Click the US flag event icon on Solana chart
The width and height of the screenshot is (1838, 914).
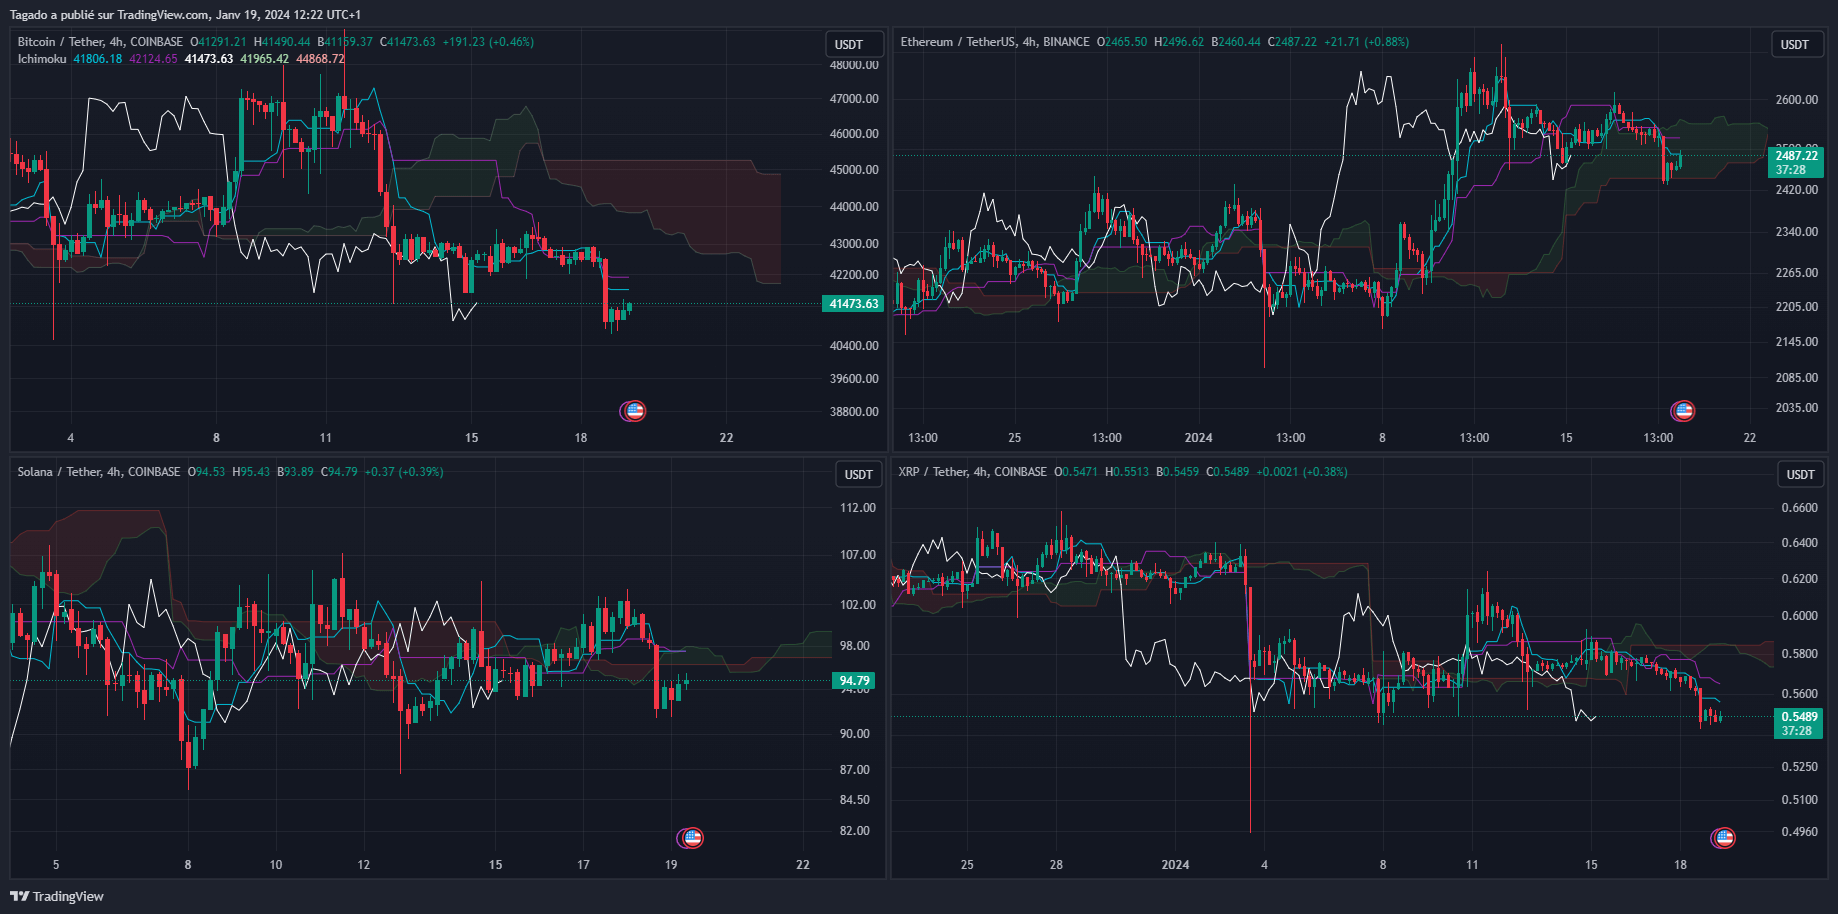coord(691,838)
